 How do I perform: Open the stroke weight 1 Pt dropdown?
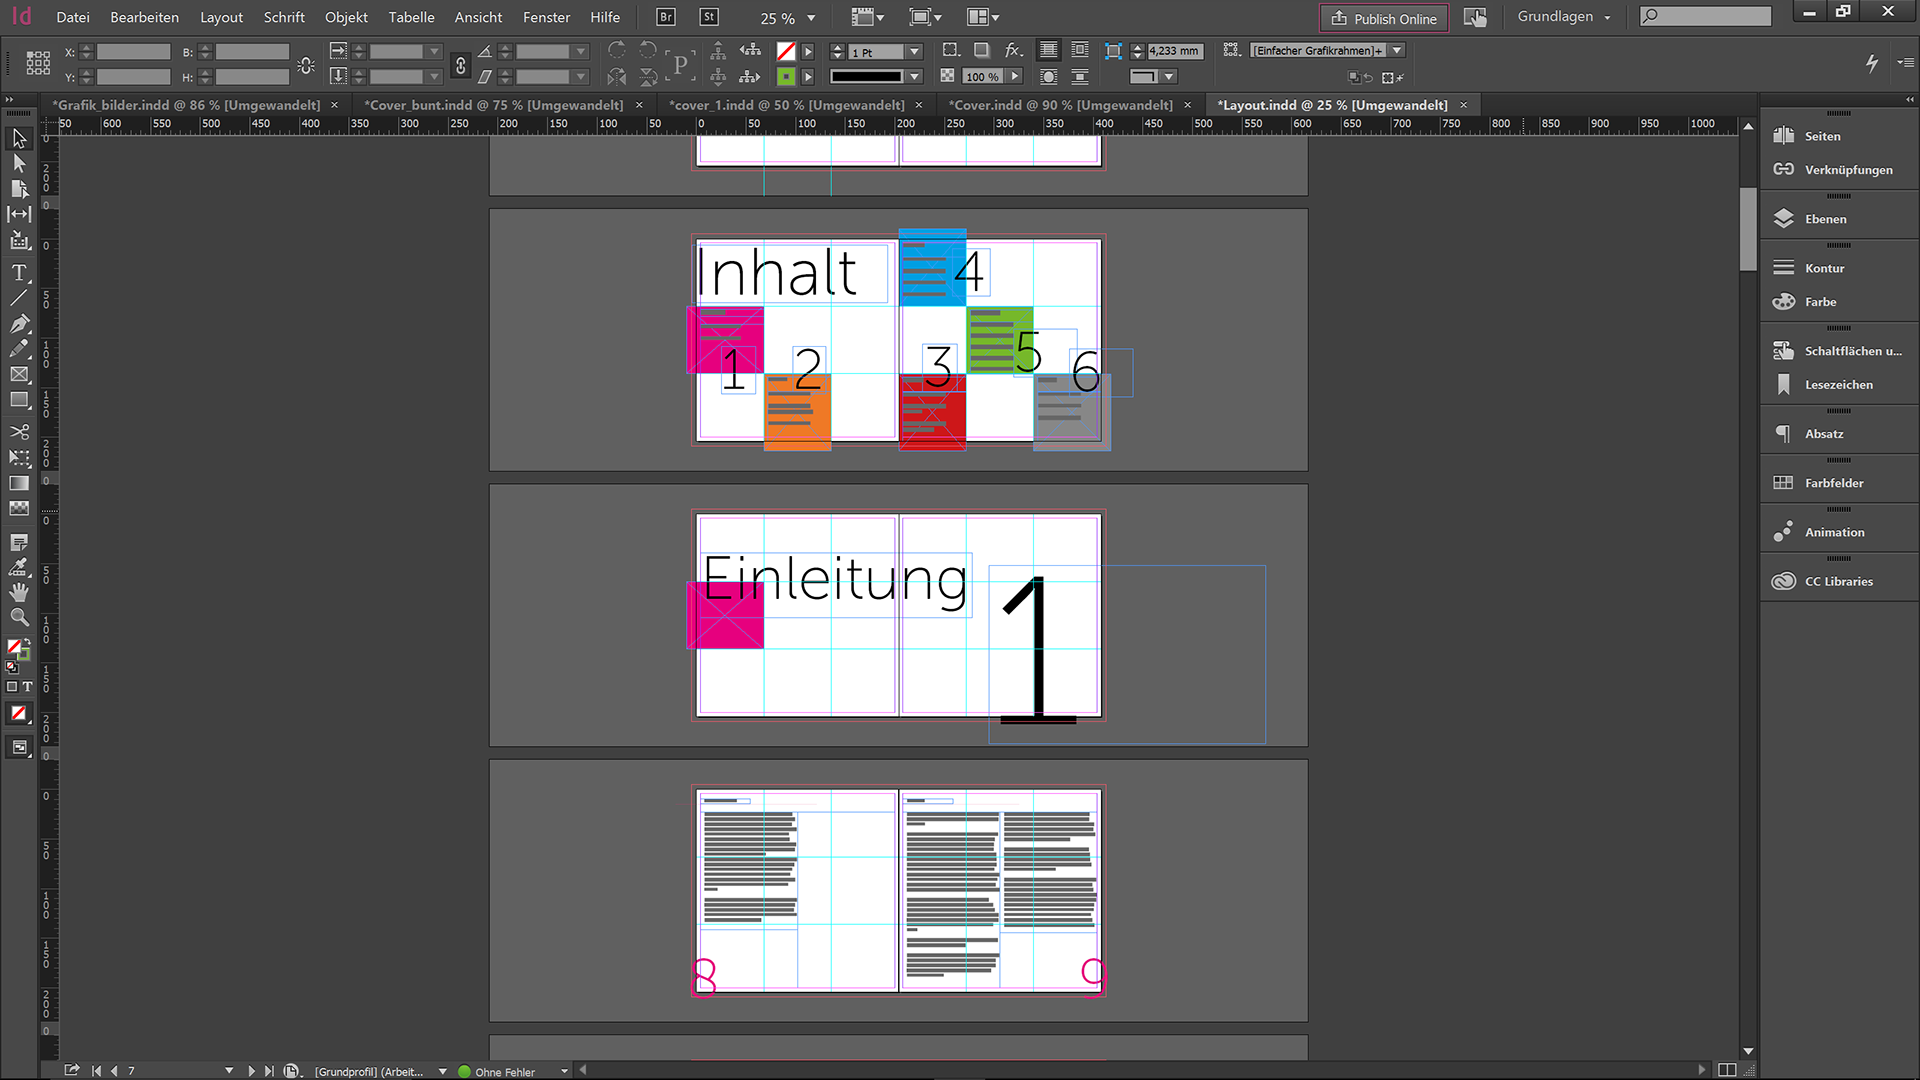coord(914,52)
